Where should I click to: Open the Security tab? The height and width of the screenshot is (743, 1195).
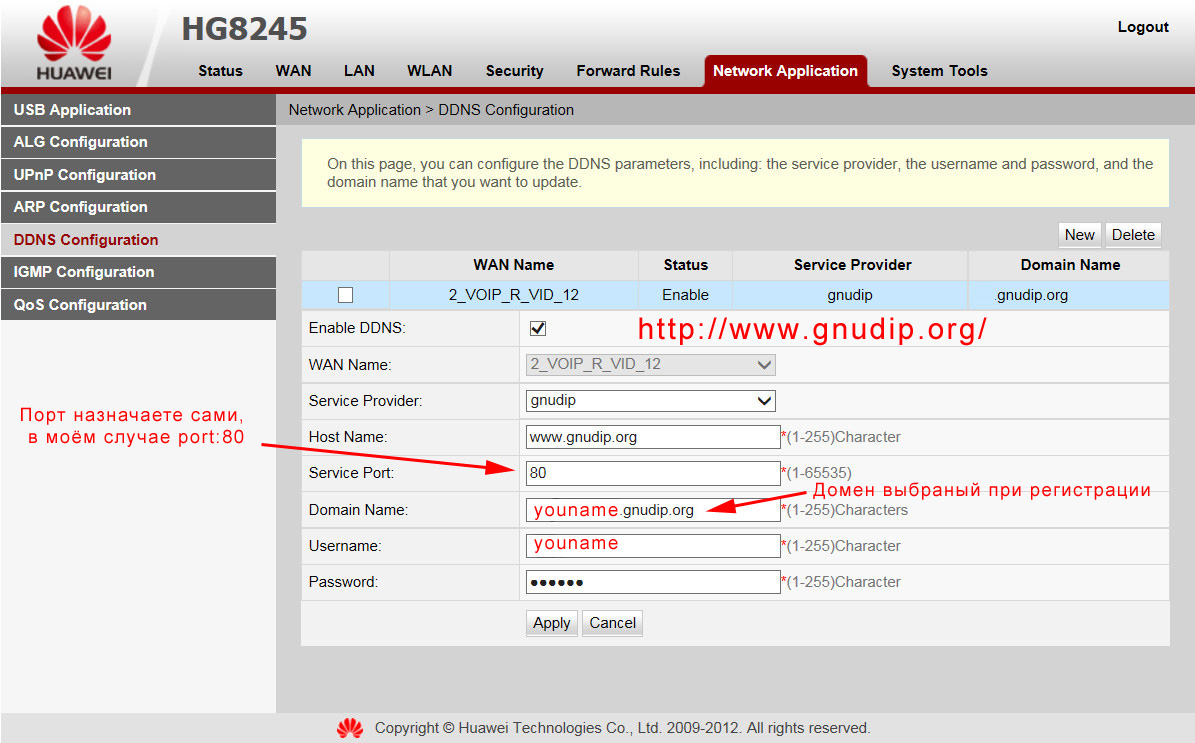[x=514, y=71]
